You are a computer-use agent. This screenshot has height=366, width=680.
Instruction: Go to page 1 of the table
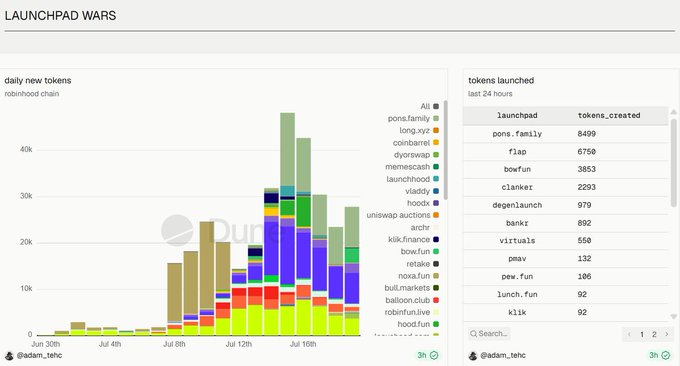coord(642,334)
